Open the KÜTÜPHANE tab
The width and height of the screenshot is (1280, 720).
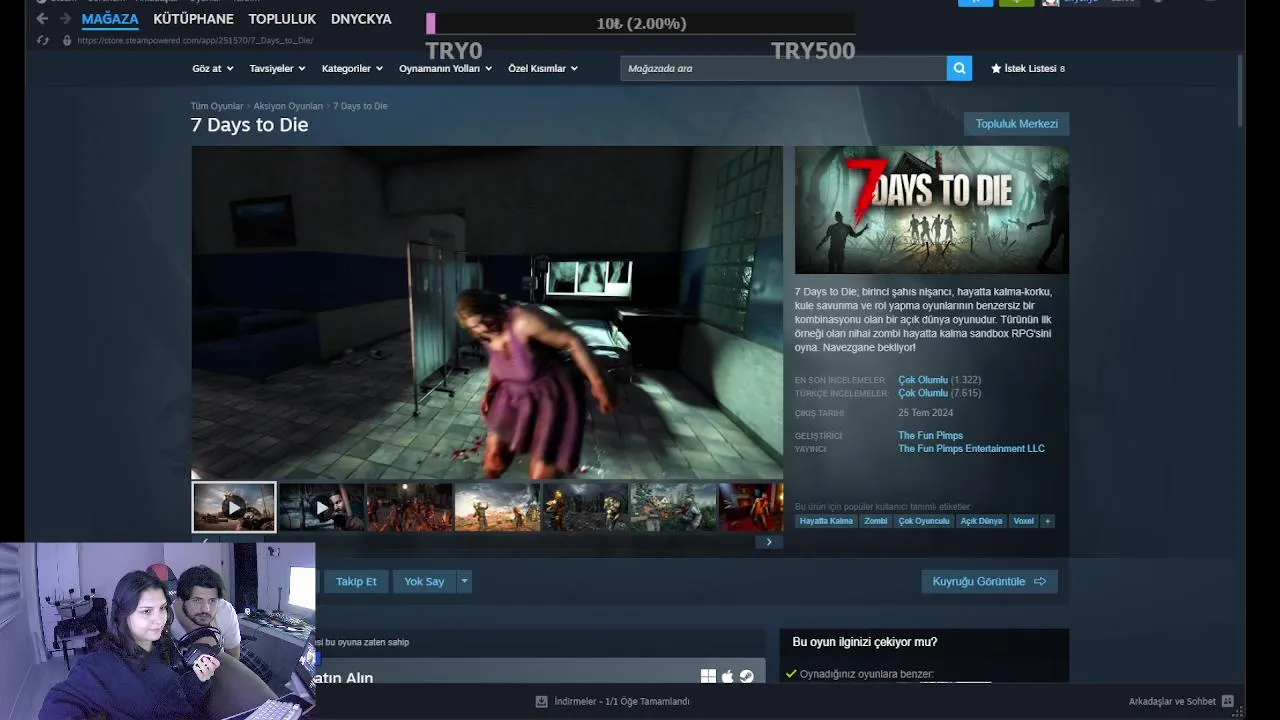point(193,19)
